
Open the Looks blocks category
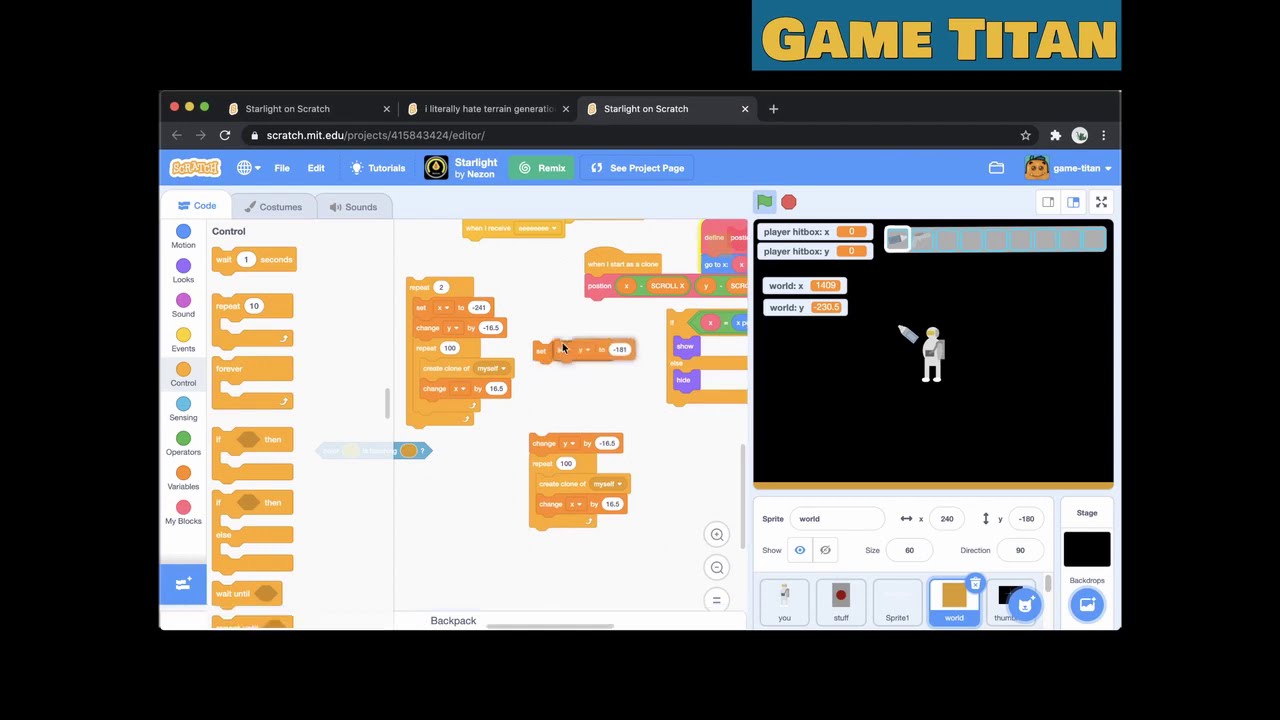point(183,271)
